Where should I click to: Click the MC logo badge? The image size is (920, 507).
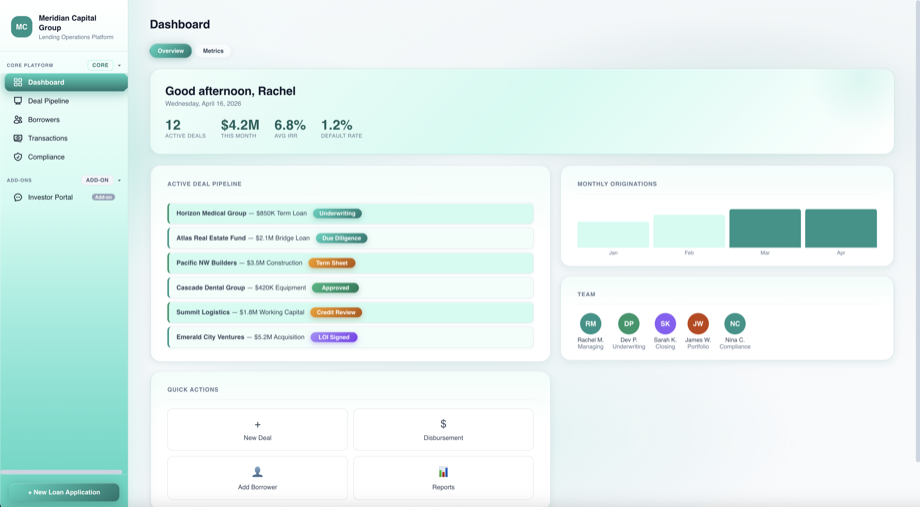[x=22, y=27]
